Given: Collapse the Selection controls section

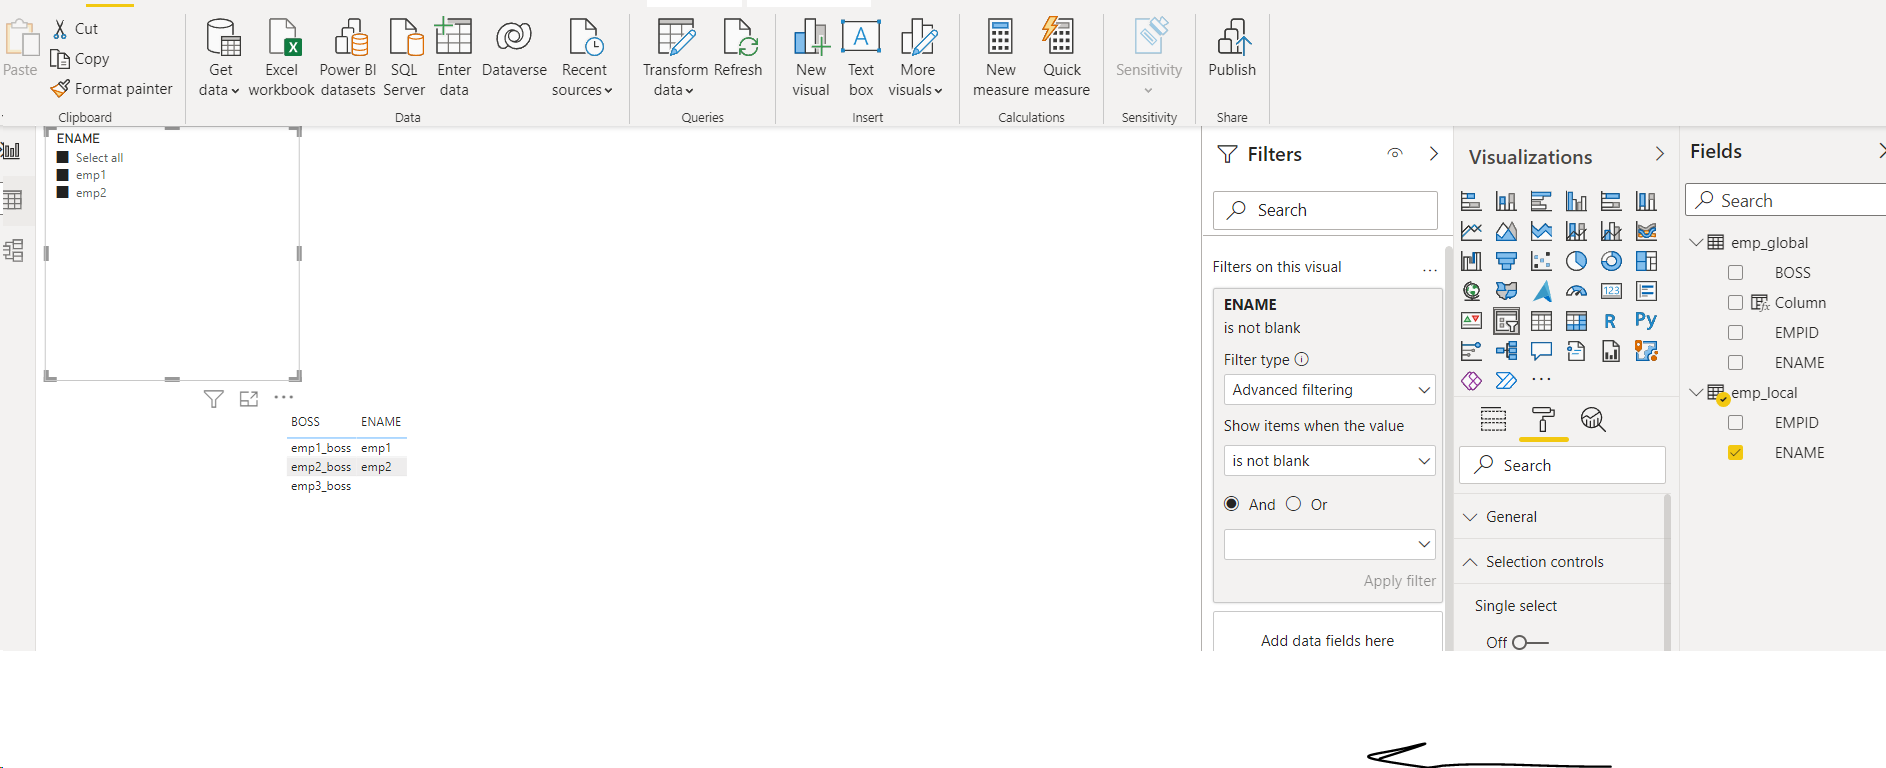Looking at the screenshot, I should tap(1470, 562).
